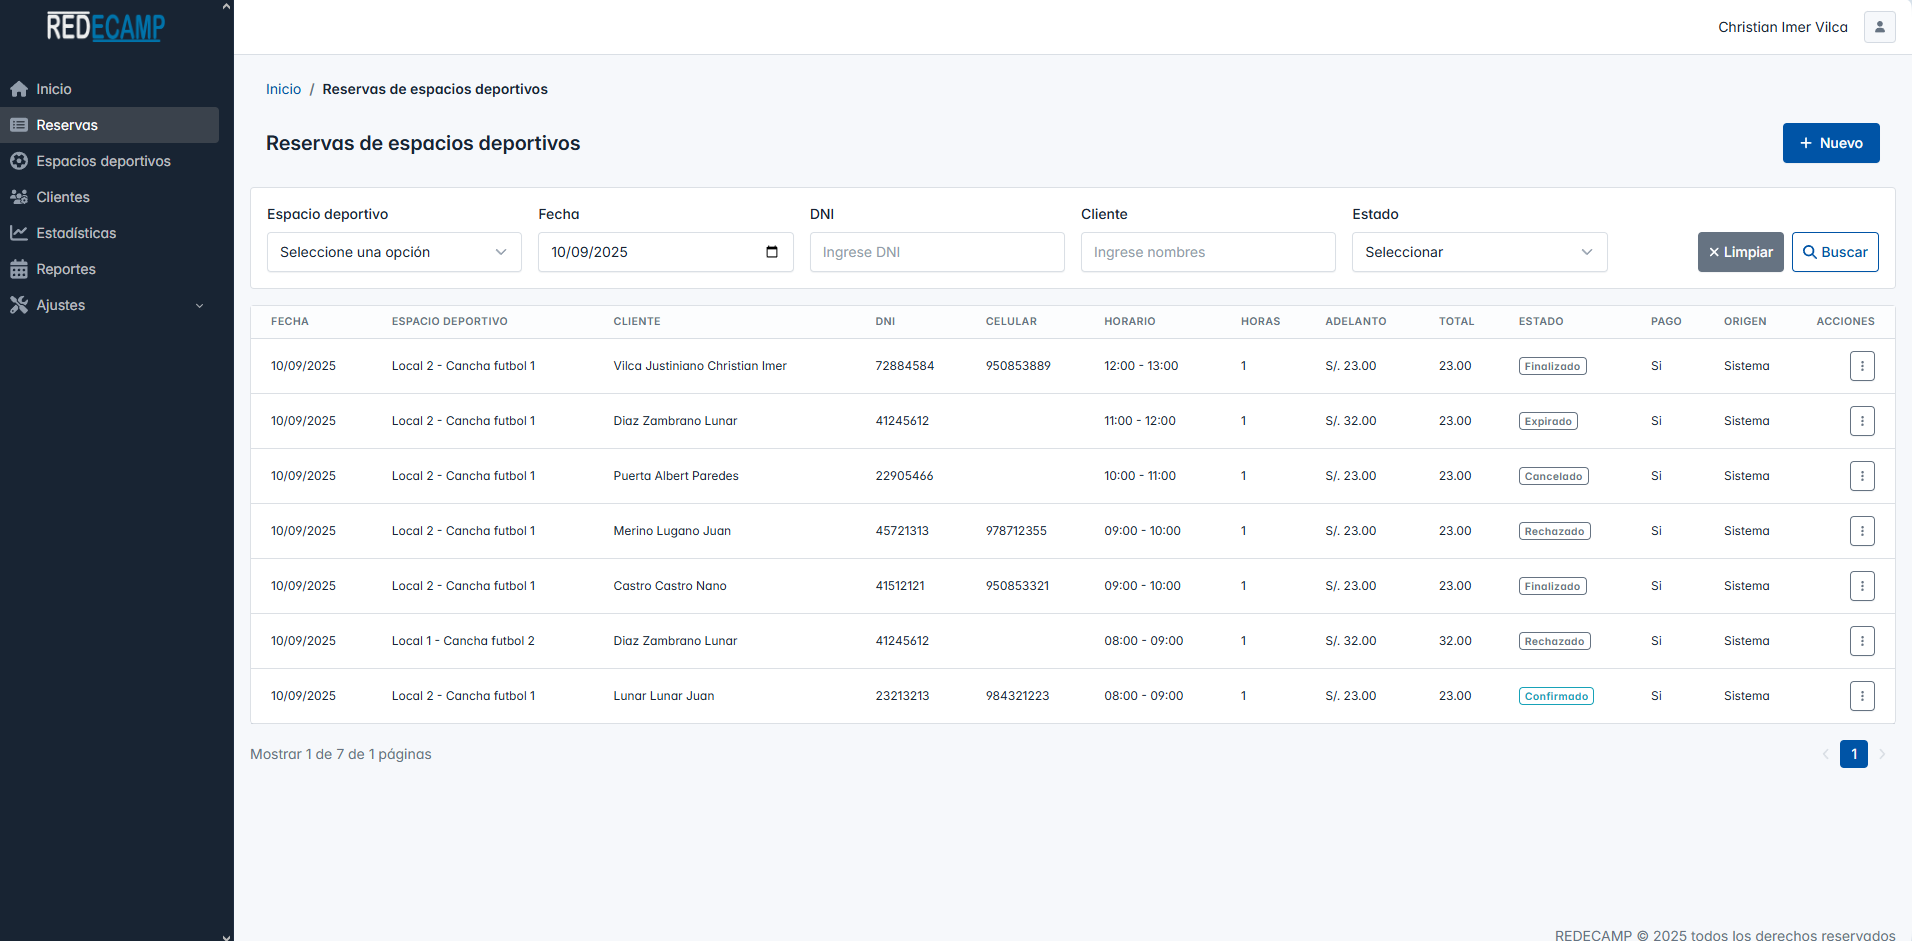
Task: Open actions menu for Local 1 reservation
Action: 1861,641
